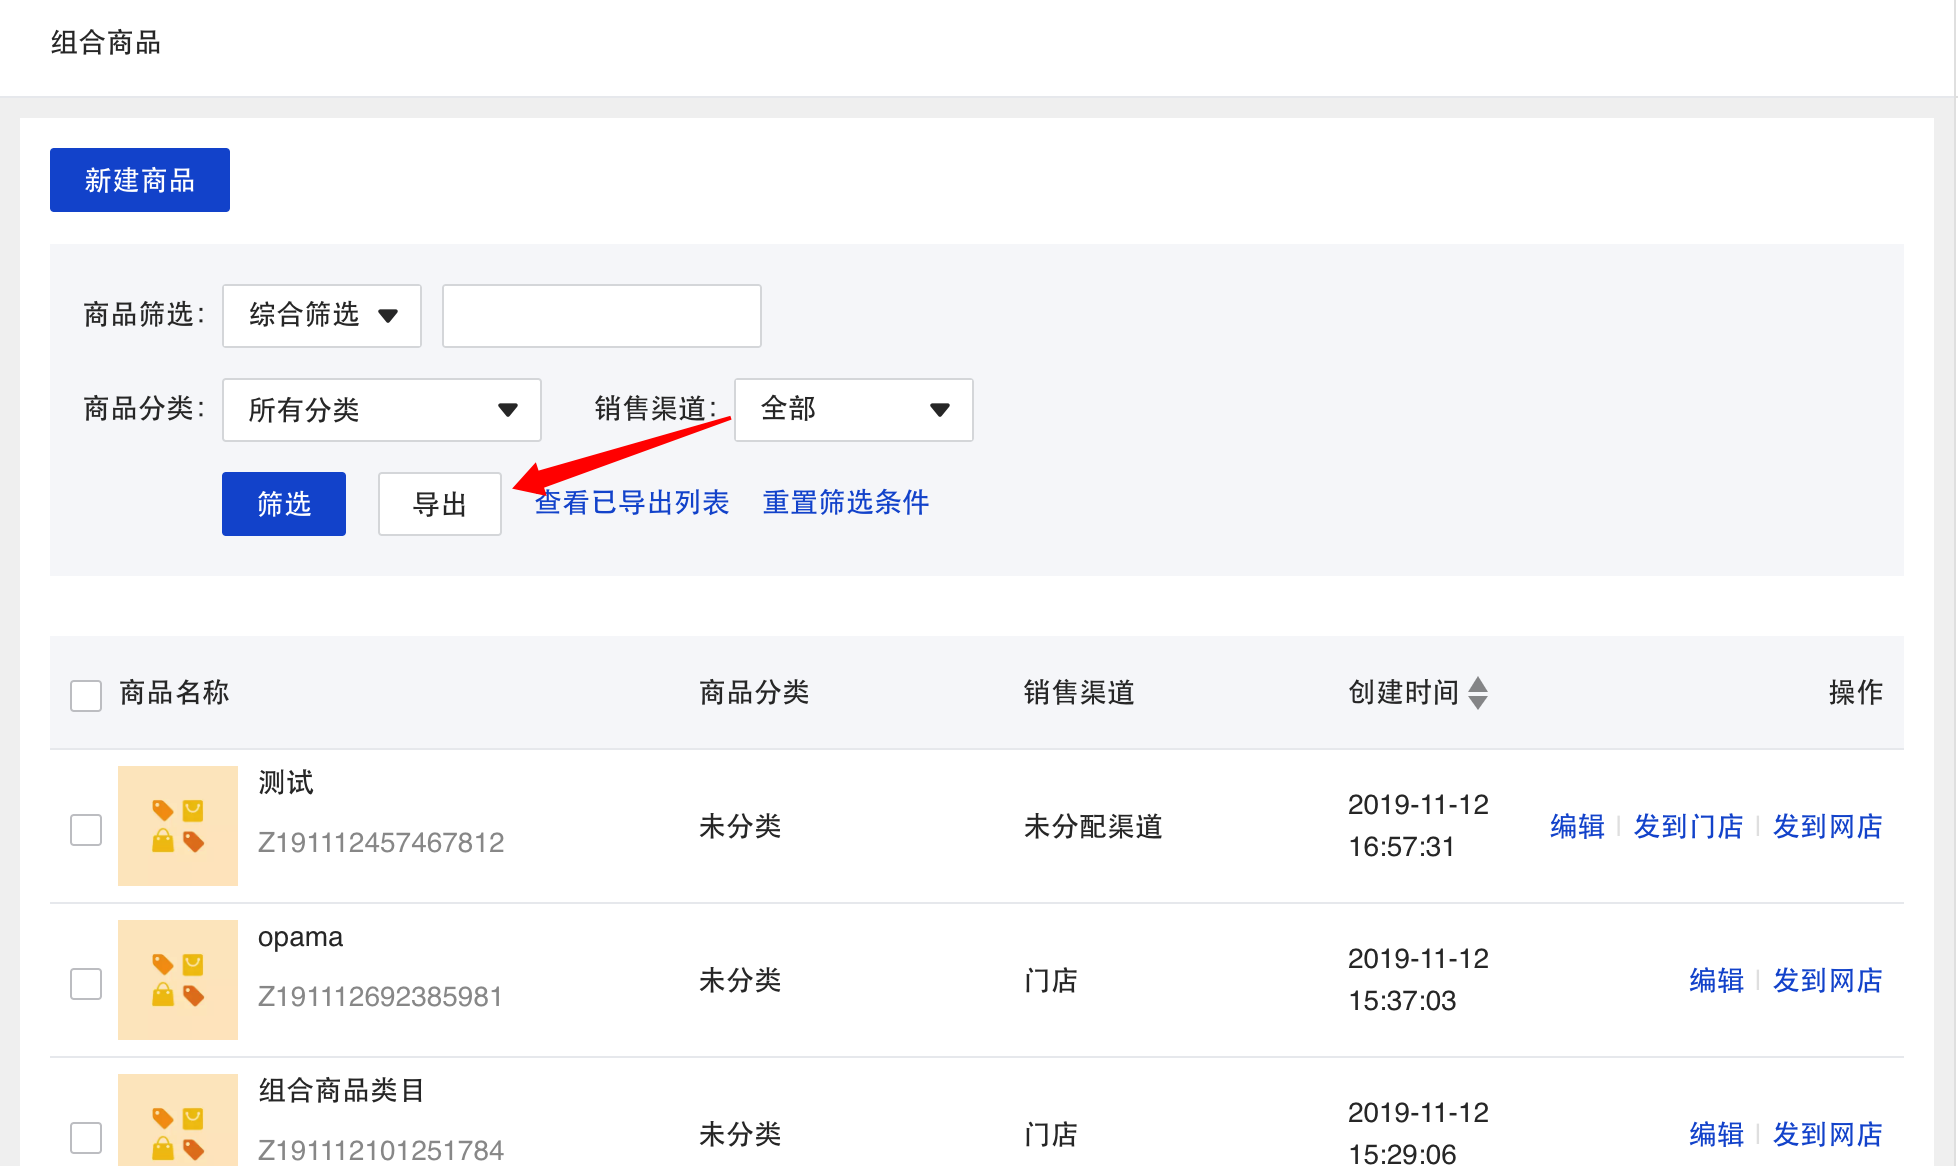Click 重置筛选条件 link
This screenshot has width=1958, height=1166.
[846, 503]
